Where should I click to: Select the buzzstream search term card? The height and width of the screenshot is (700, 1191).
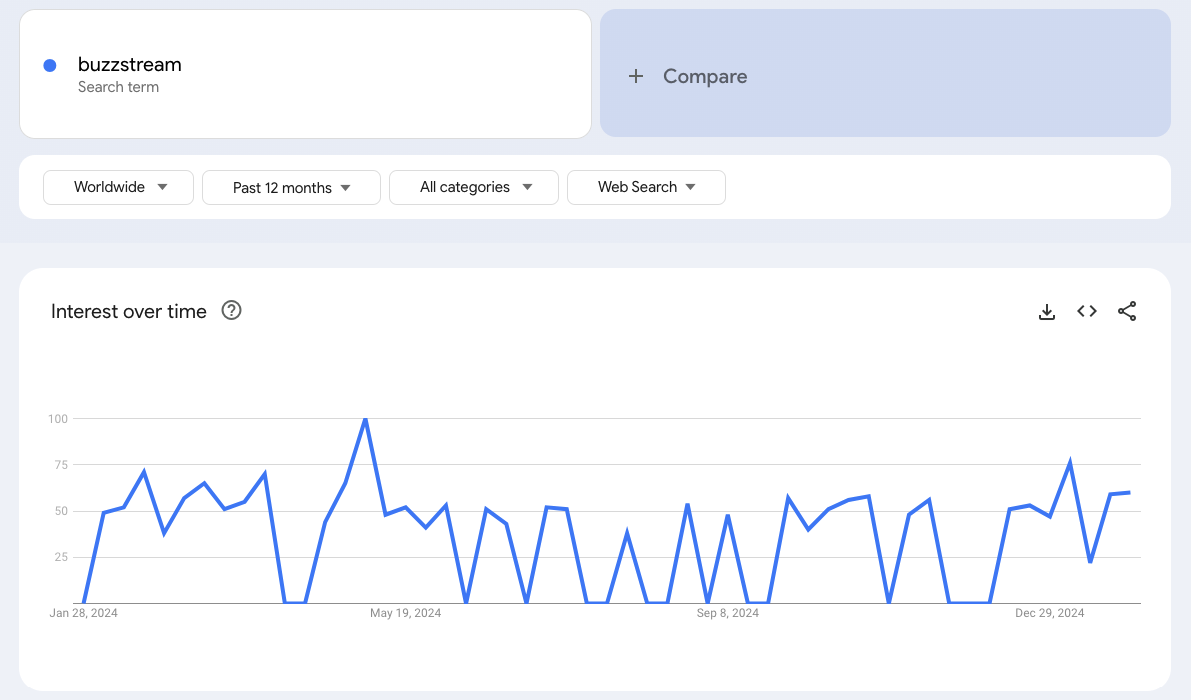[305, 73]
